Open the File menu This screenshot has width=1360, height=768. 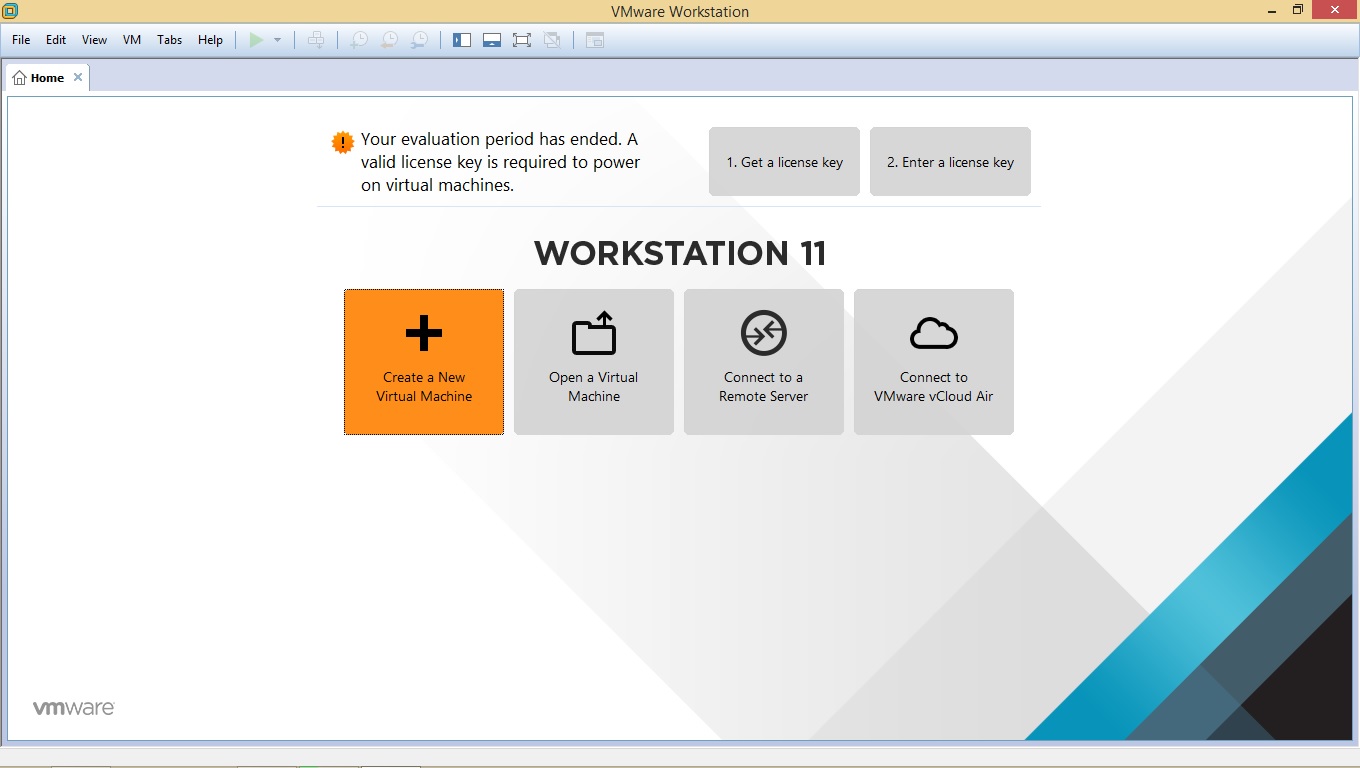[21, 40]
